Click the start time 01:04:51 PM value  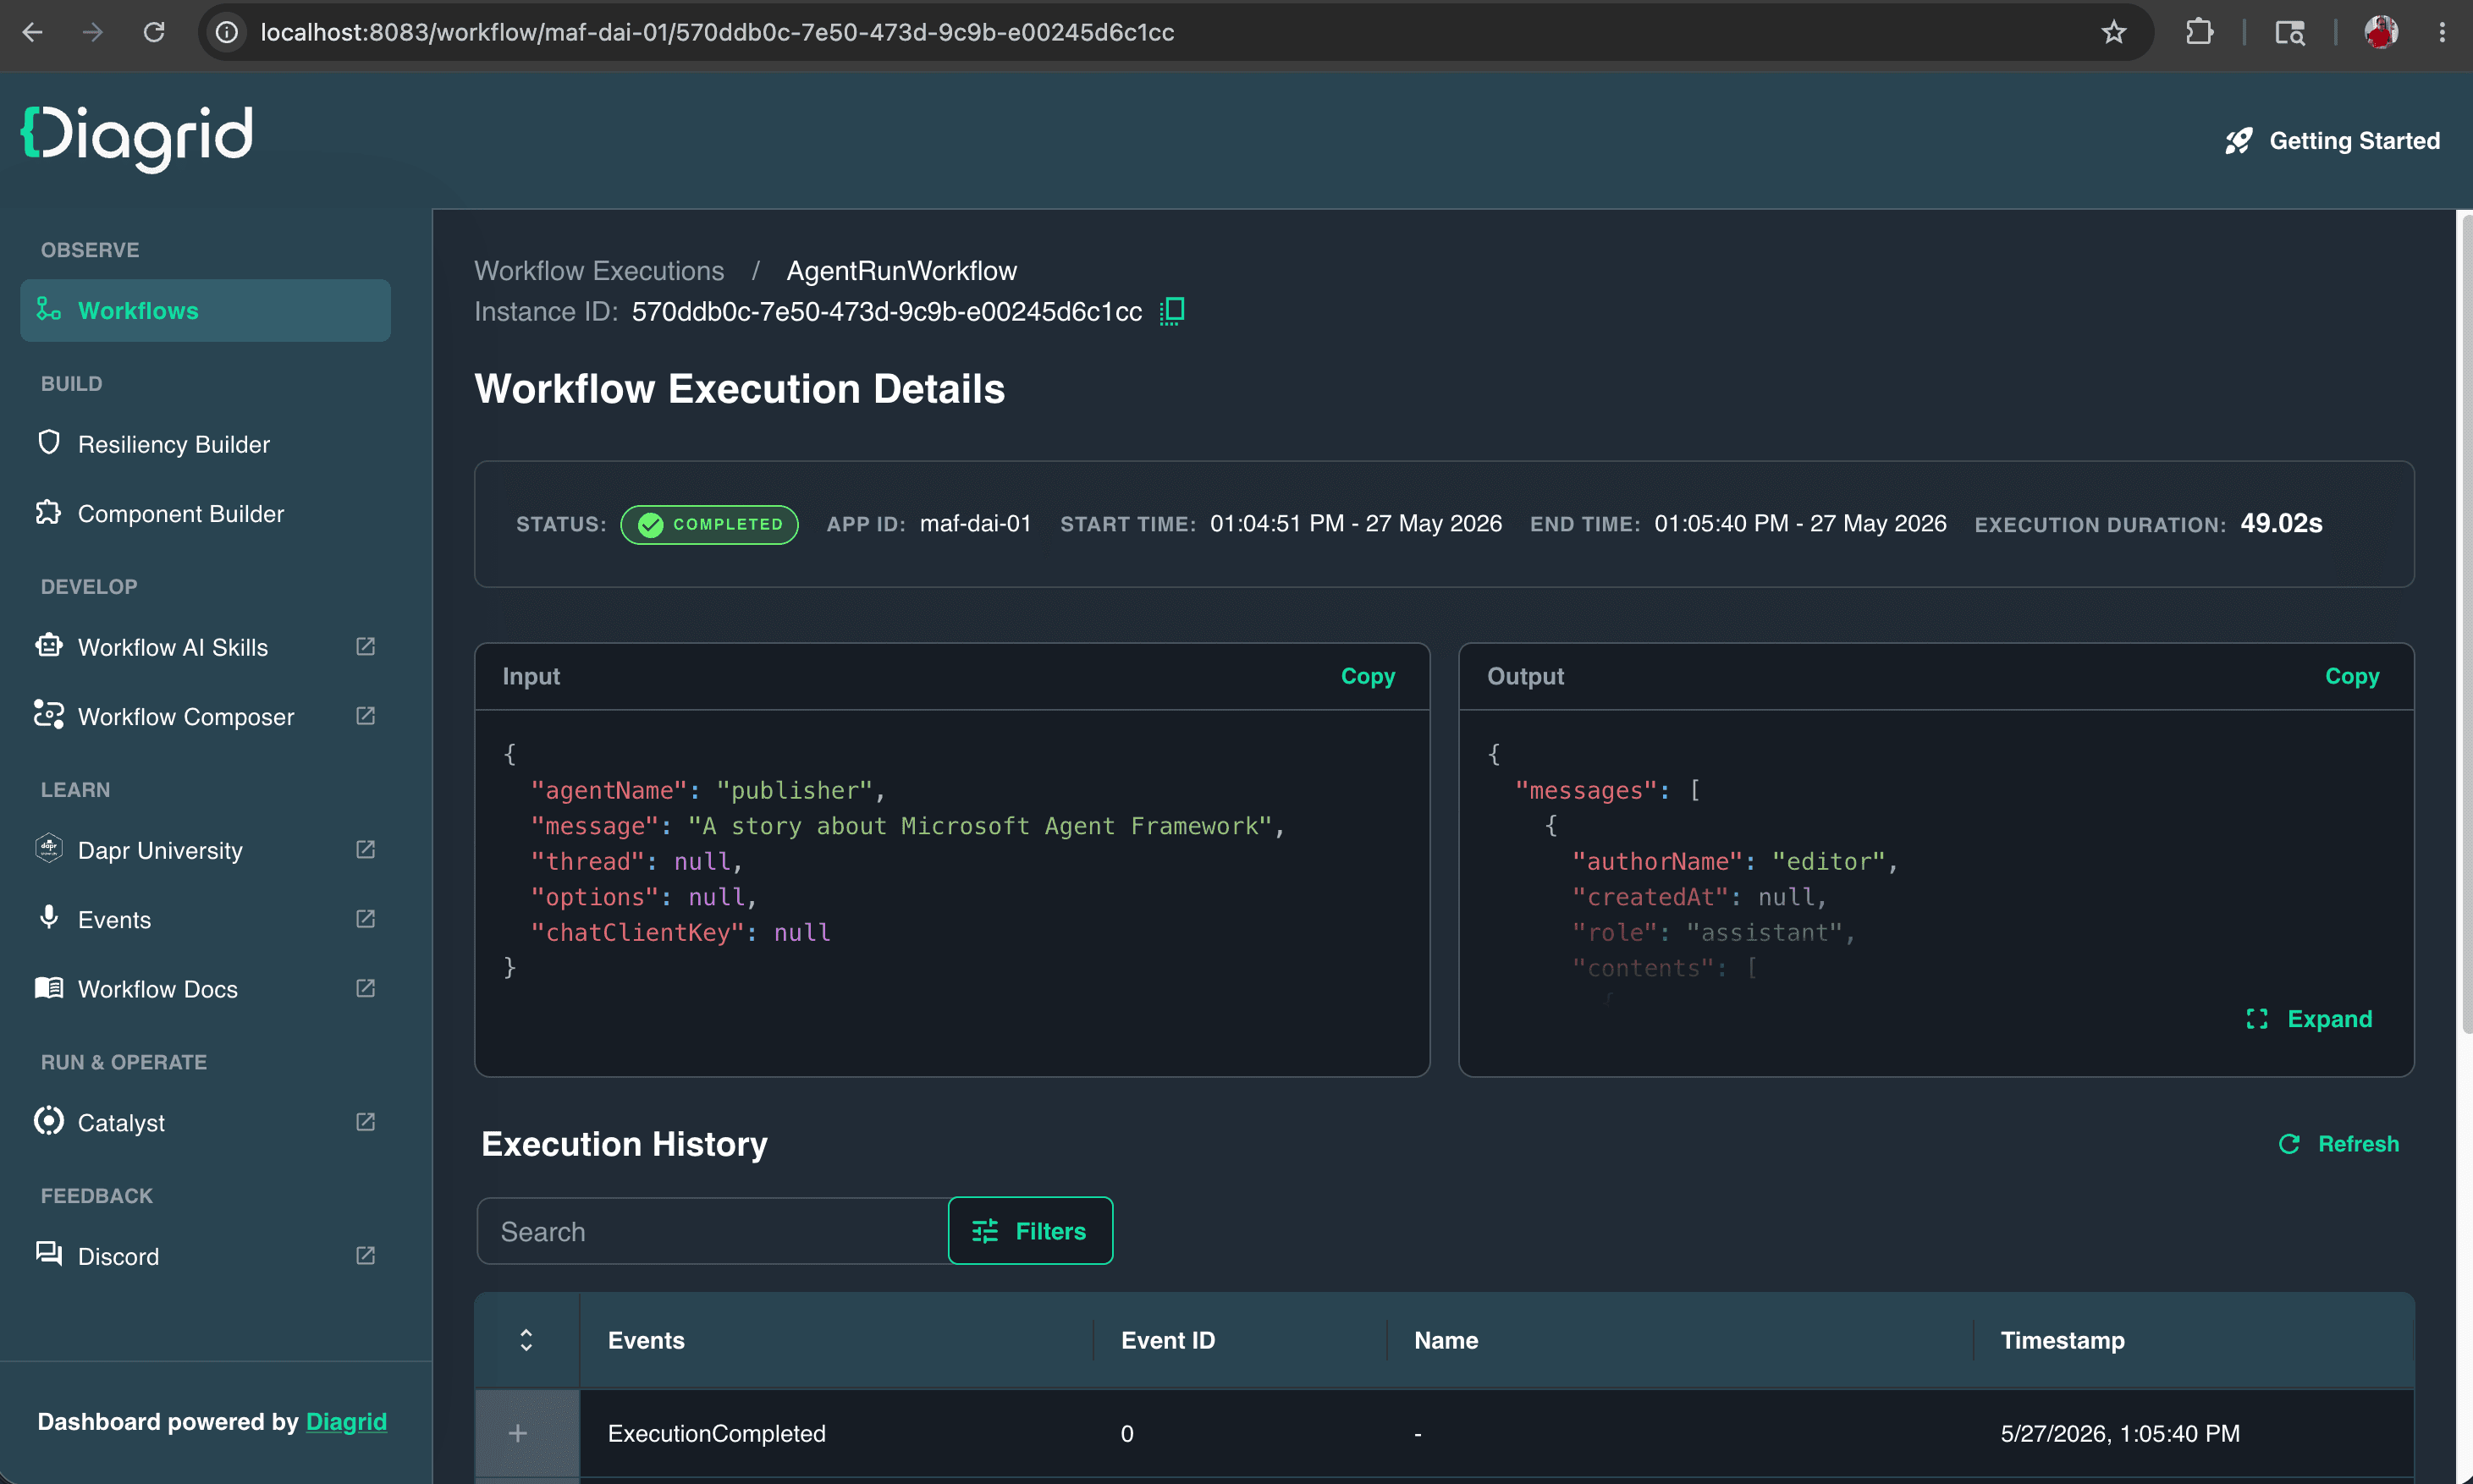(x=1355, y=523)
